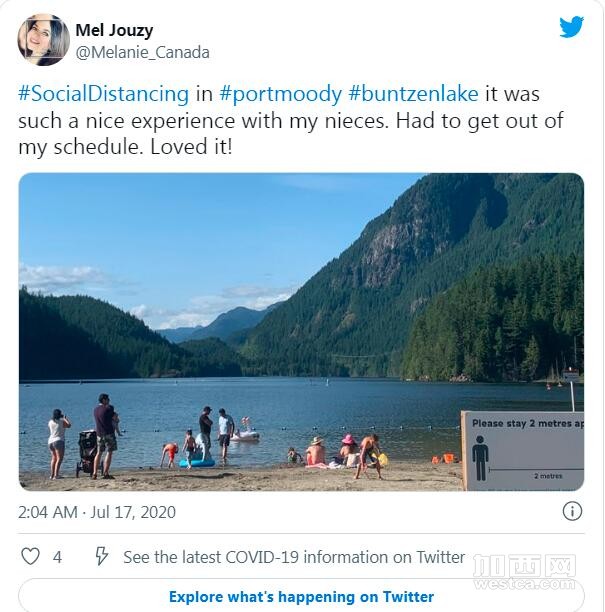See the latest COVID-19 information link

click(x=294, y=557)
